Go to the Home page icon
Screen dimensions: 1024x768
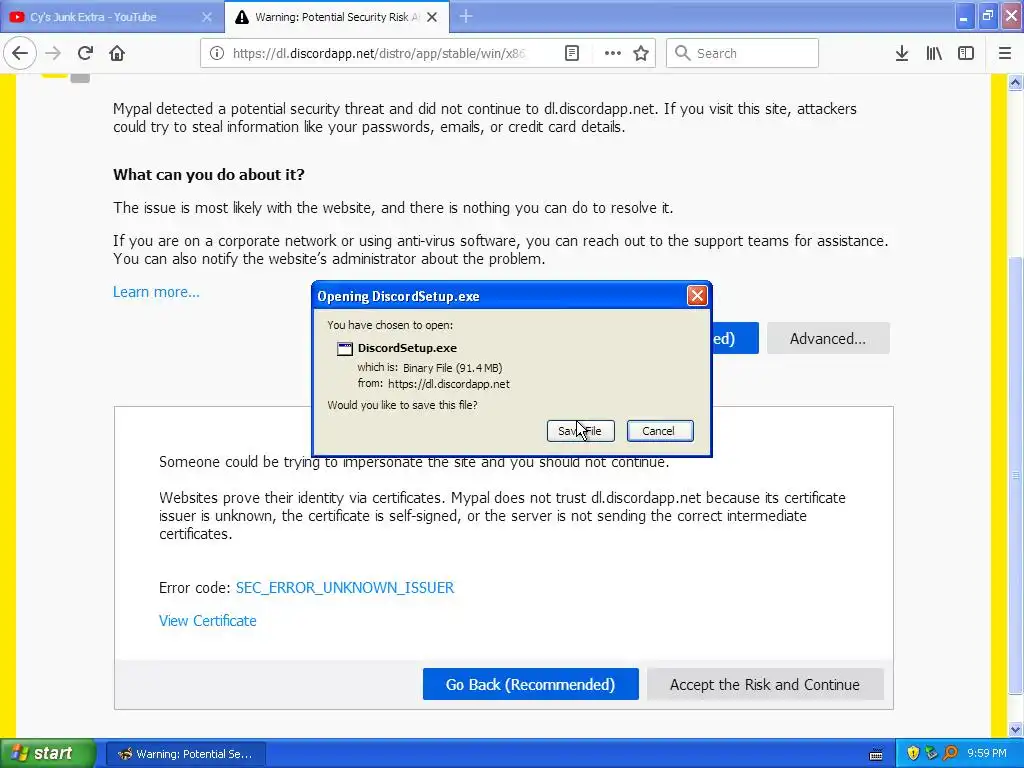[117, 53]
